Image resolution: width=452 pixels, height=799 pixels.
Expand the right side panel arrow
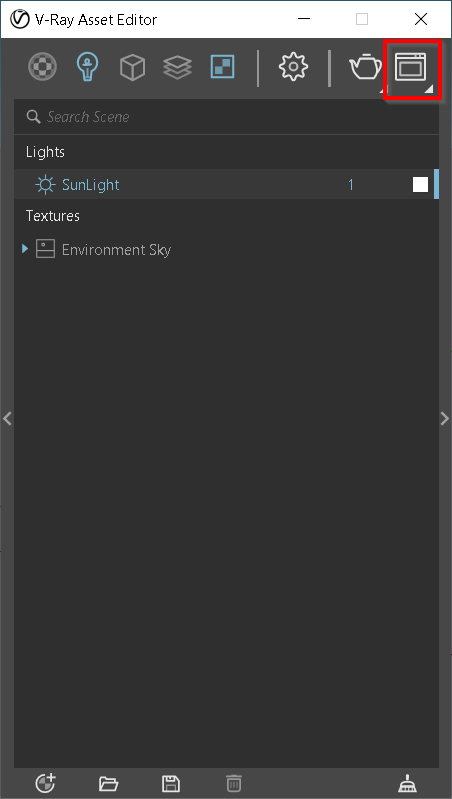(444, 419)
